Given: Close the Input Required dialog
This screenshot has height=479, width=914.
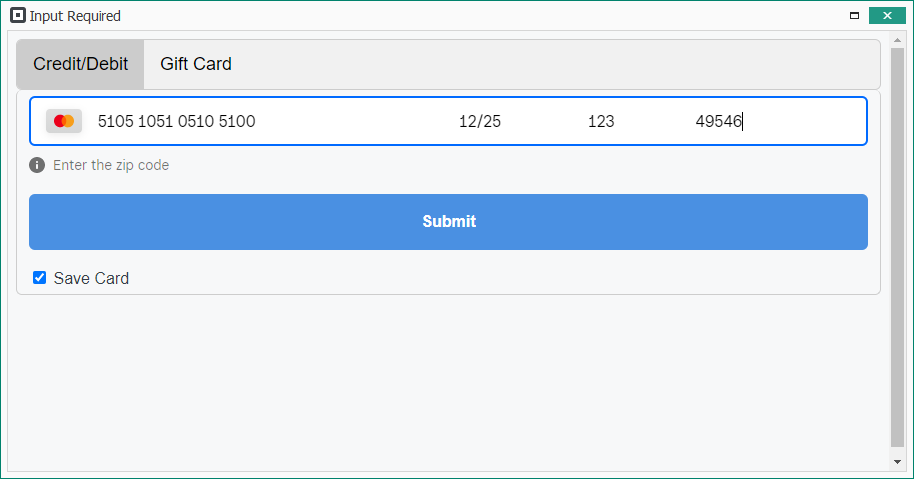Looking at the screenshot, I should tap(887, 16).
